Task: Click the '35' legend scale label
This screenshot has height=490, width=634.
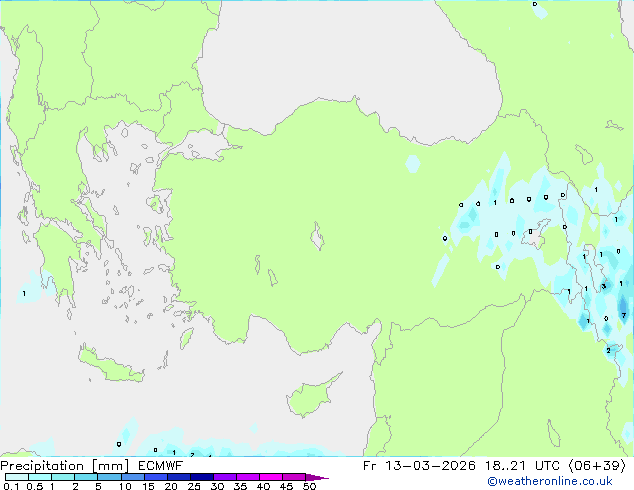Action: [240, 486]
